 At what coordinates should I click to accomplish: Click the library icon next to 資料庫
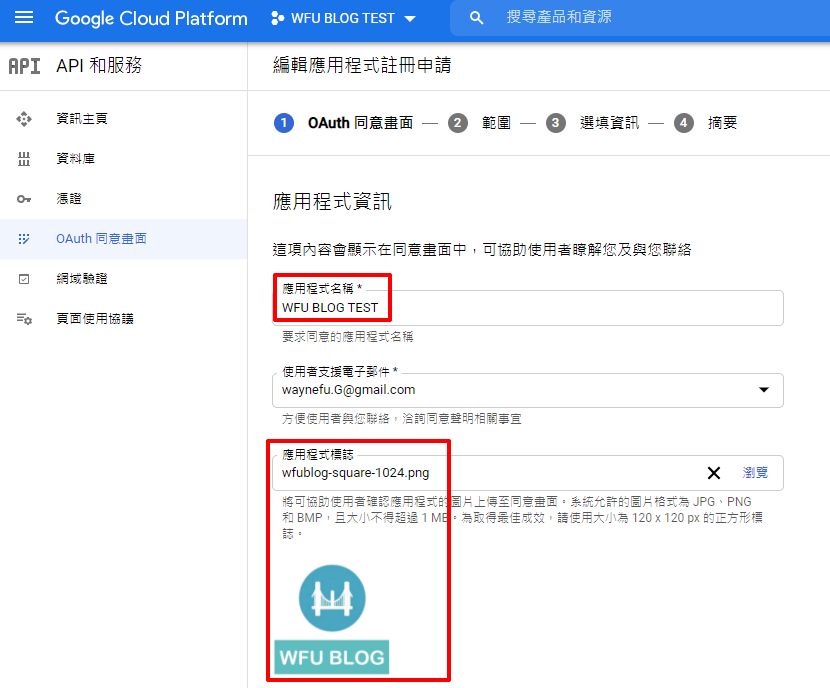pos(24,159)
